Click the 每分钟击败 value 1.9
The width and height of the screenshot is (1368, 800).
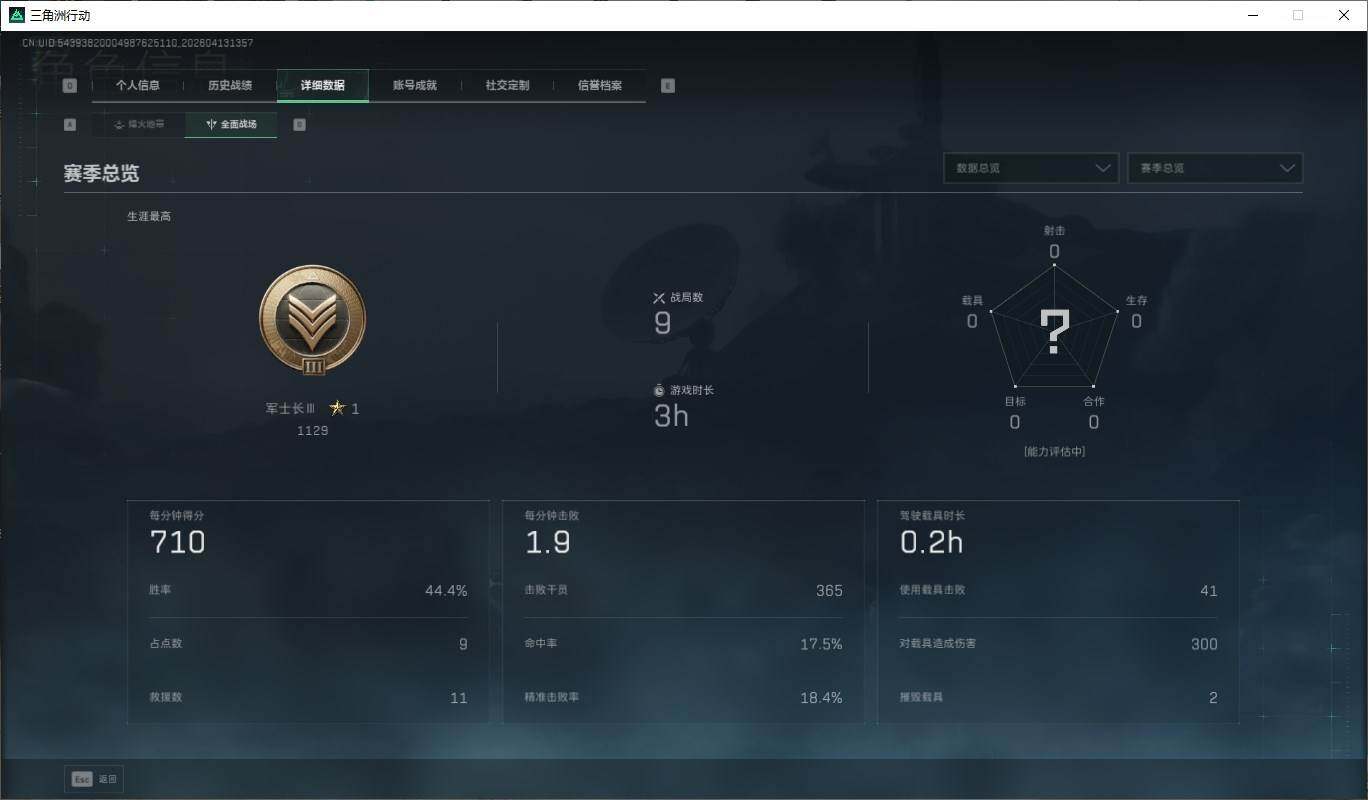click(548, 542)
